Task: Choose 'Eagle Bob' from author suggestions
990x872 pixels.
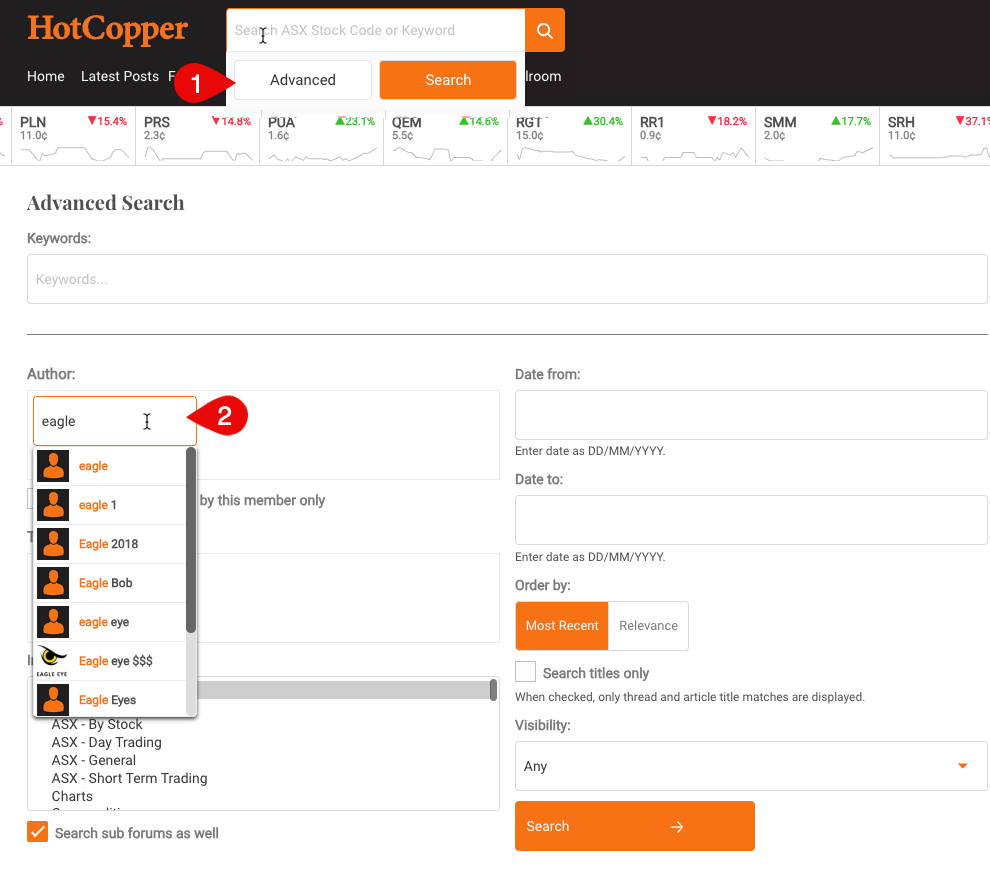Action: pyautogui.click(x=110, y=583)
